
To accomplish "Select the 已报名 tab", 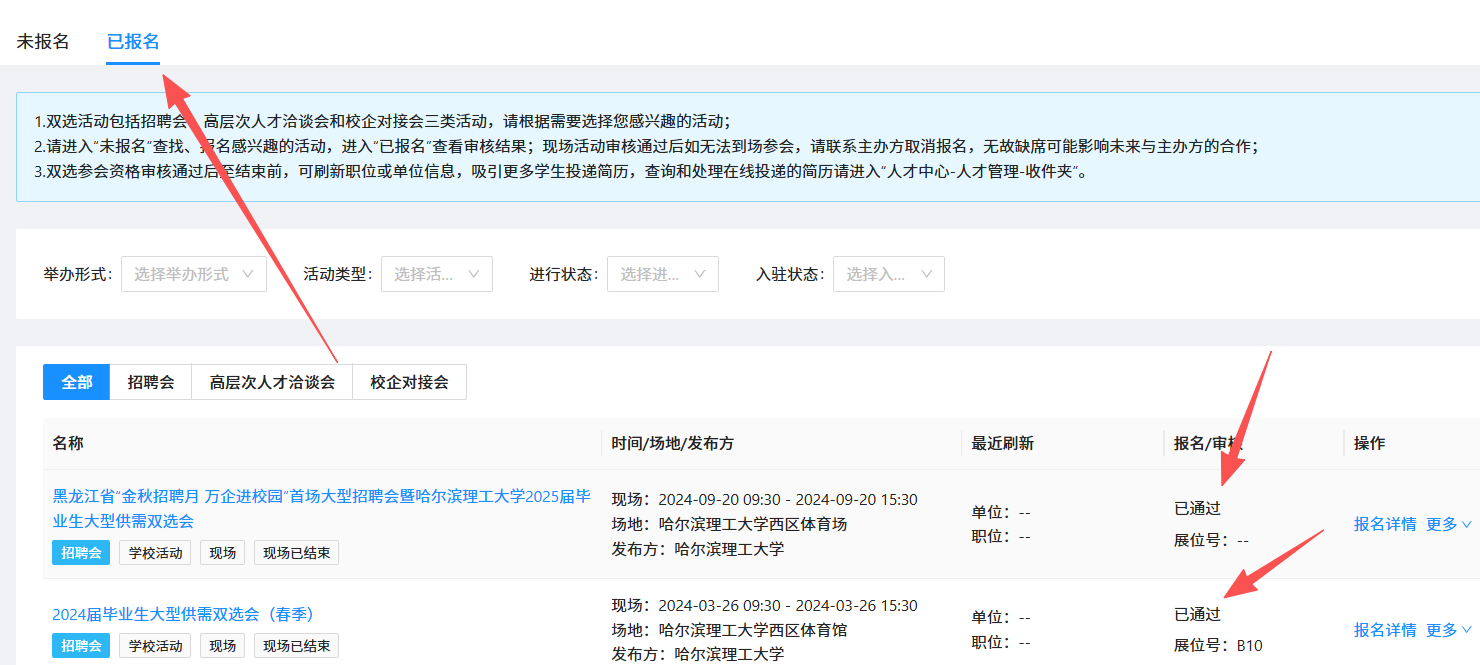I will 133,41.
